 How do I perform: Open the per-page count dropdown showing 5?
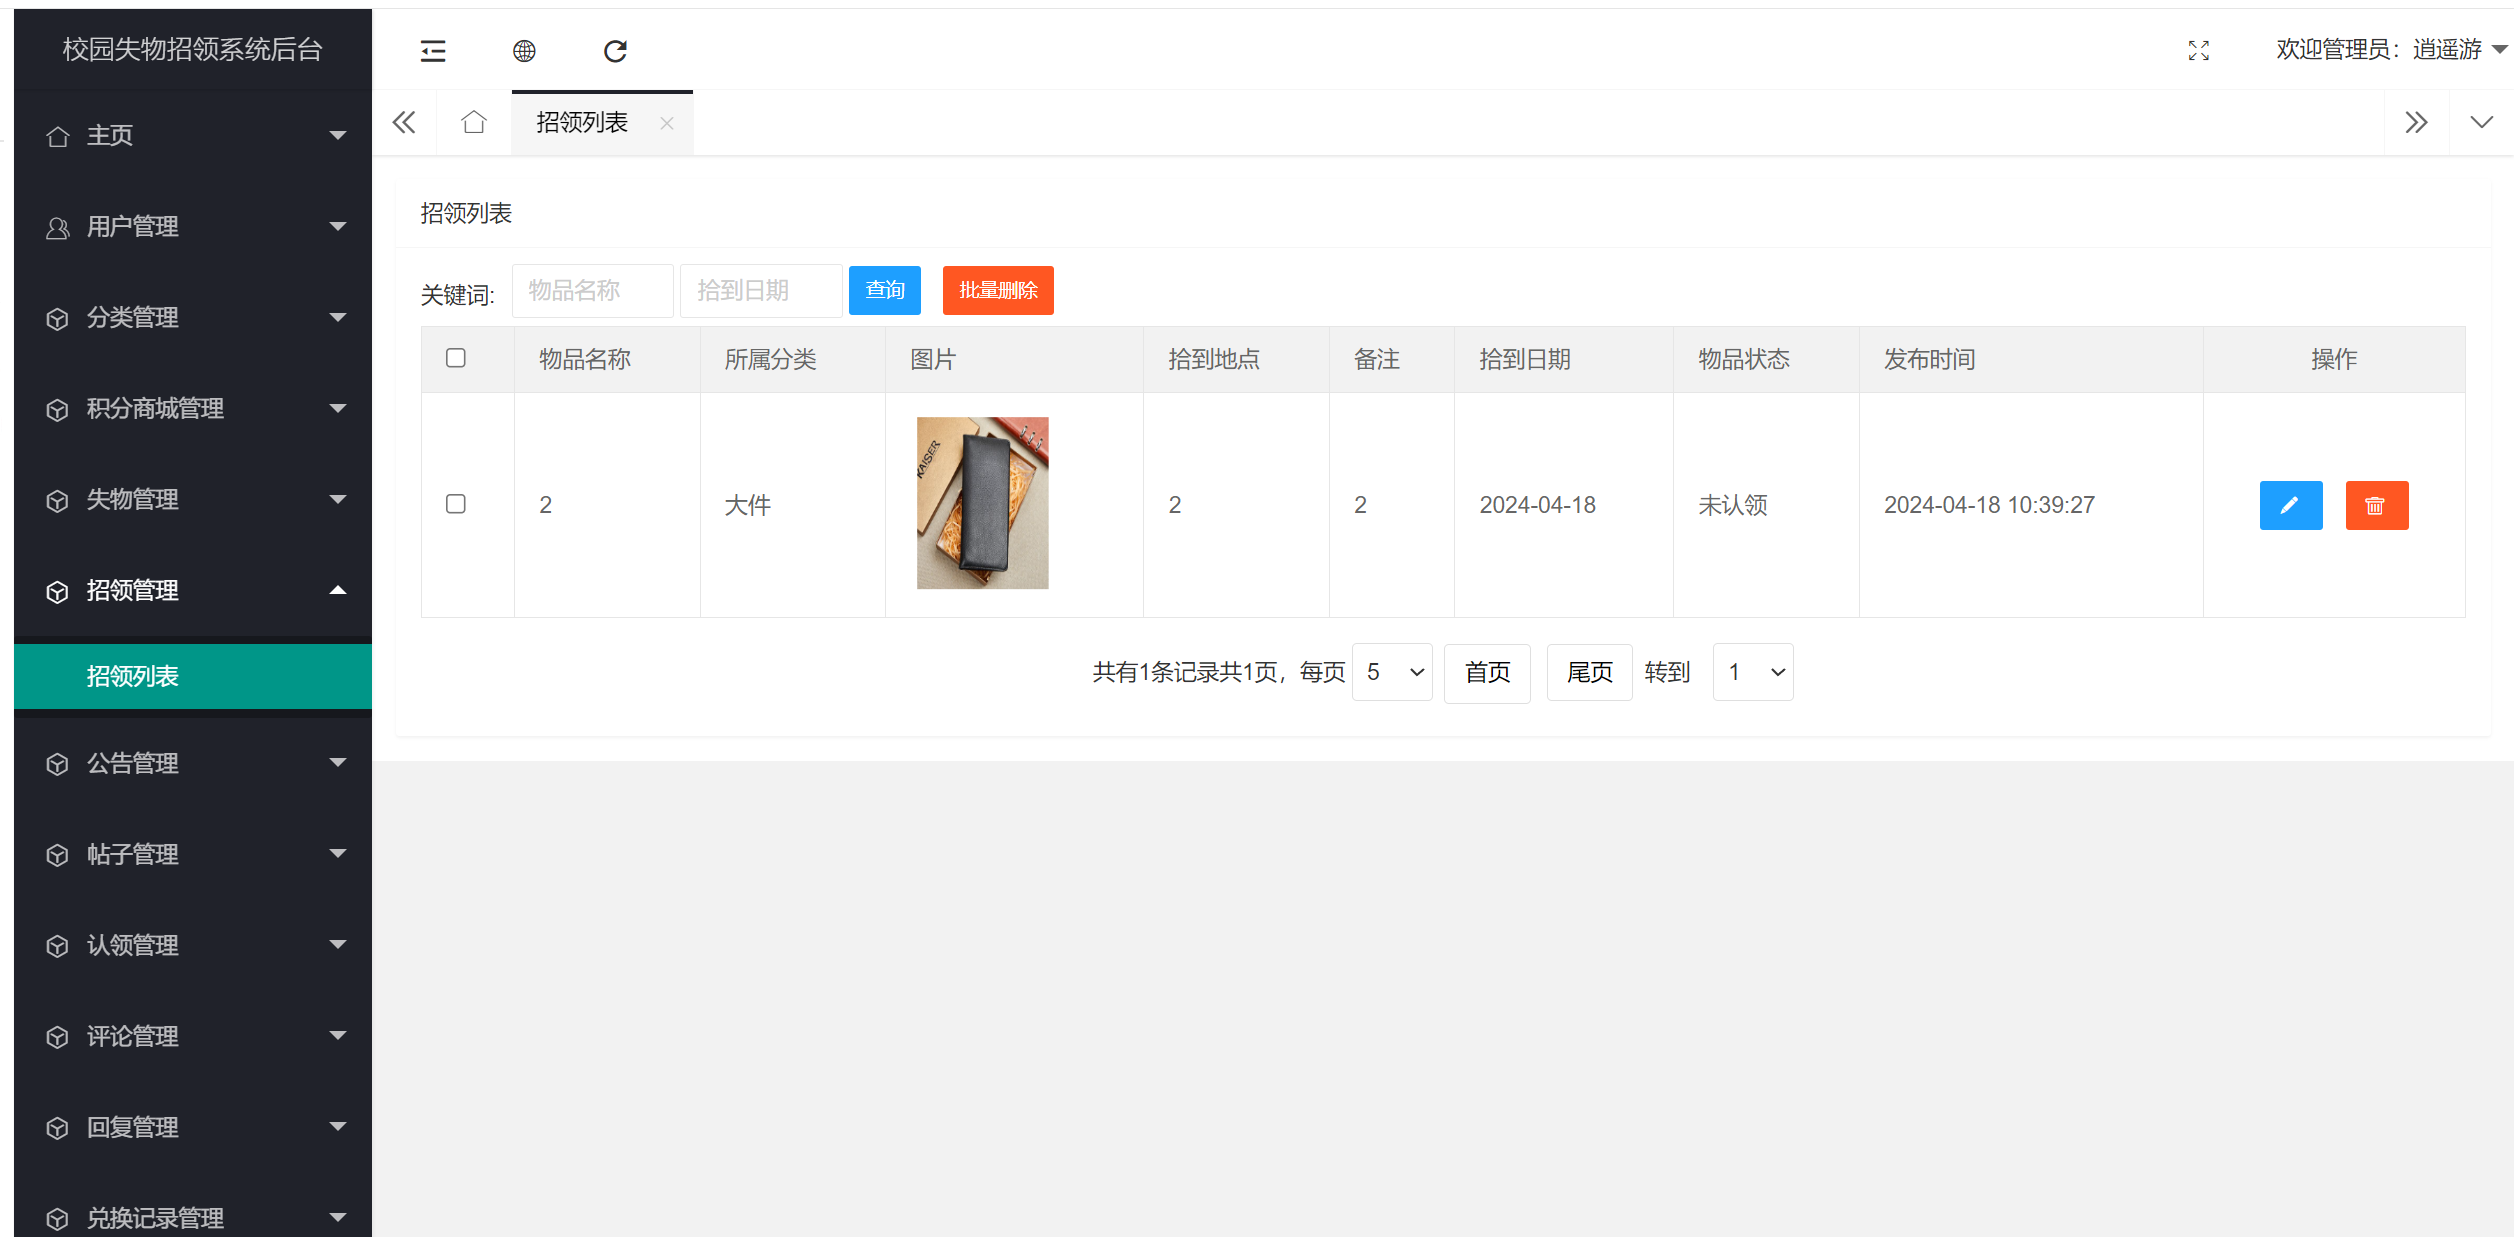(1392, 672)
